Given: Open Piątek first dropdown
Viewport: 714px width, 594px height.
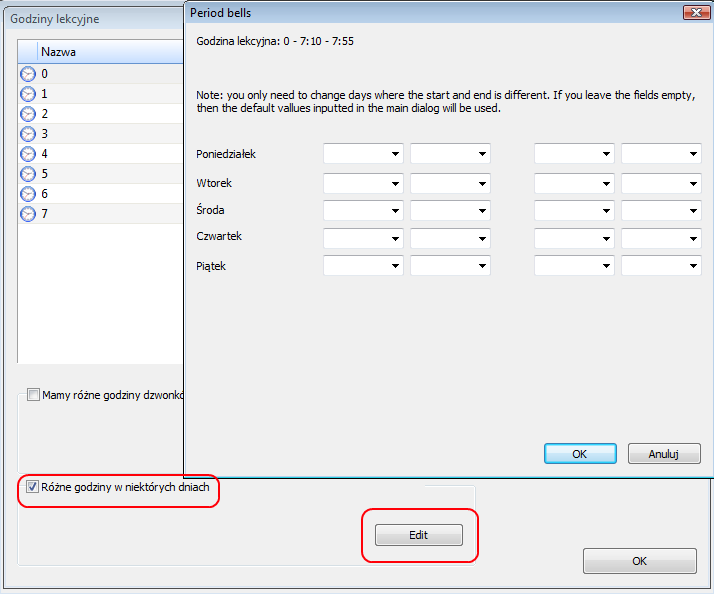Looking at the screenshot, I should tap(363, 266).
